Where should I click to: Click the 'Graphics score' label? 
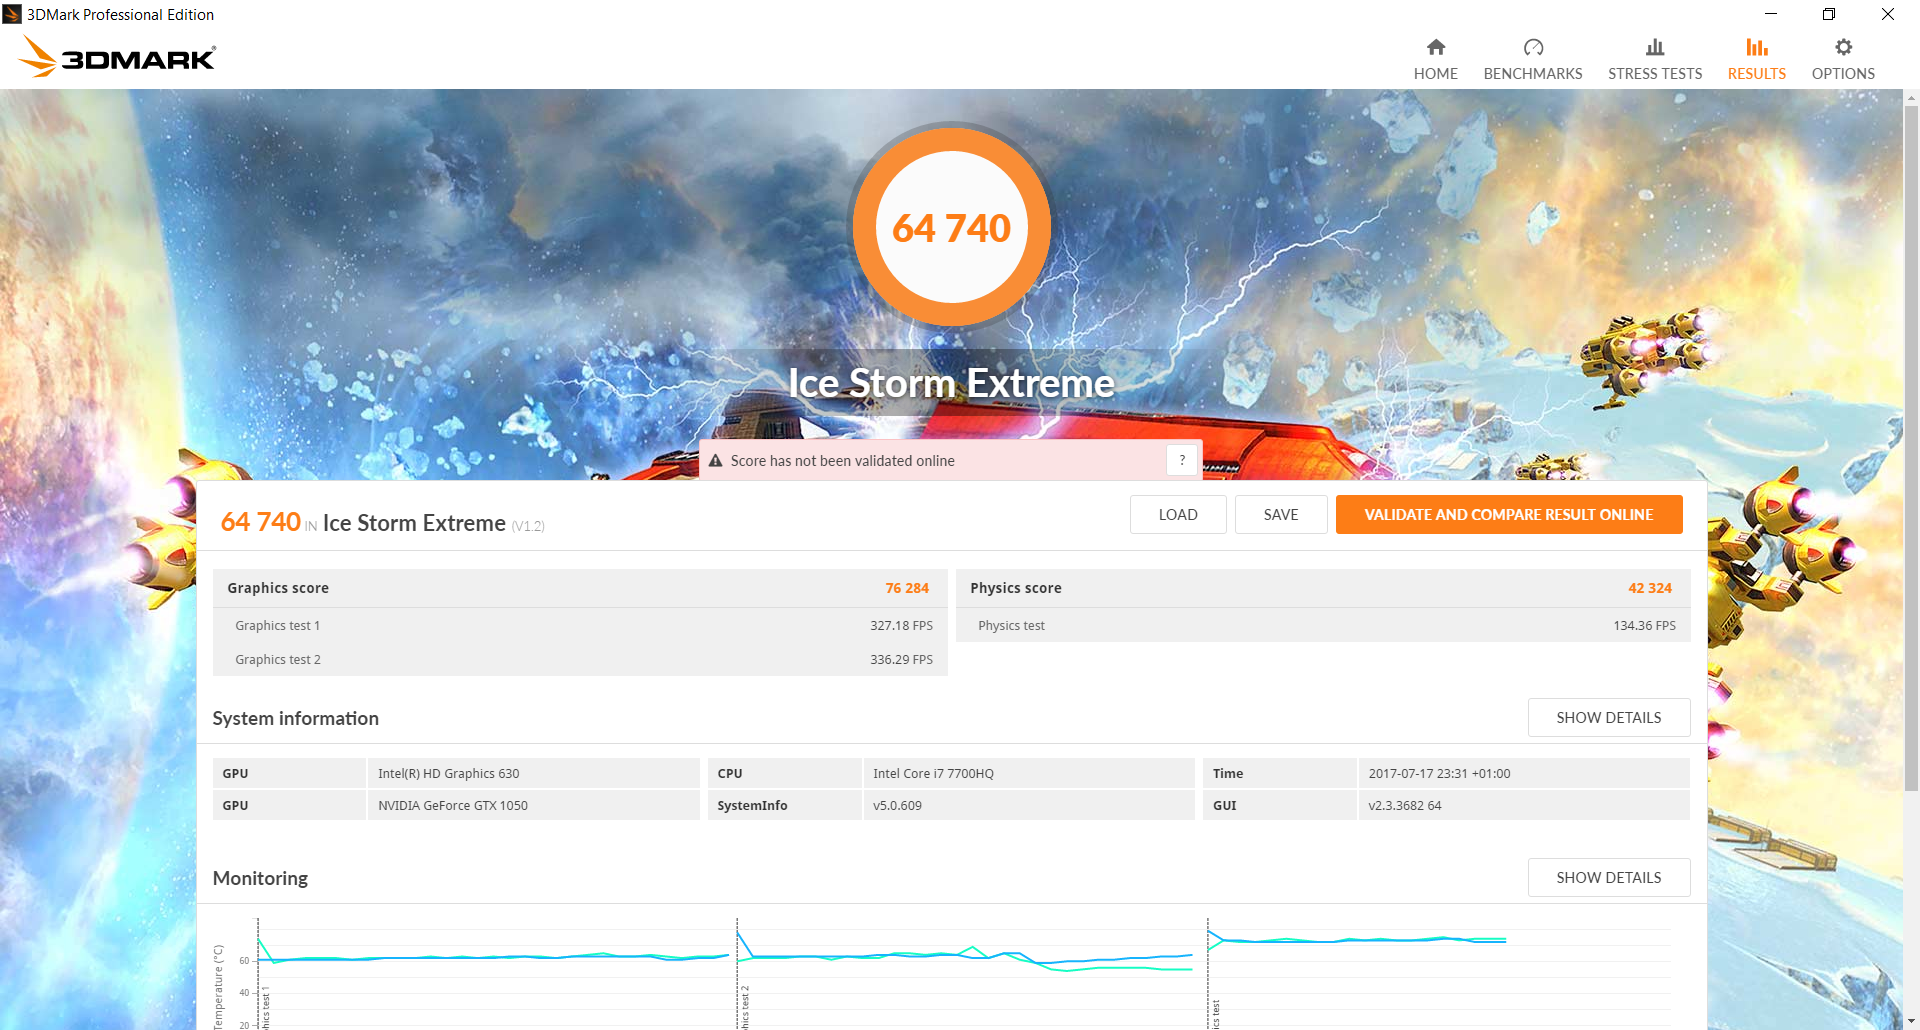point(278,588)
